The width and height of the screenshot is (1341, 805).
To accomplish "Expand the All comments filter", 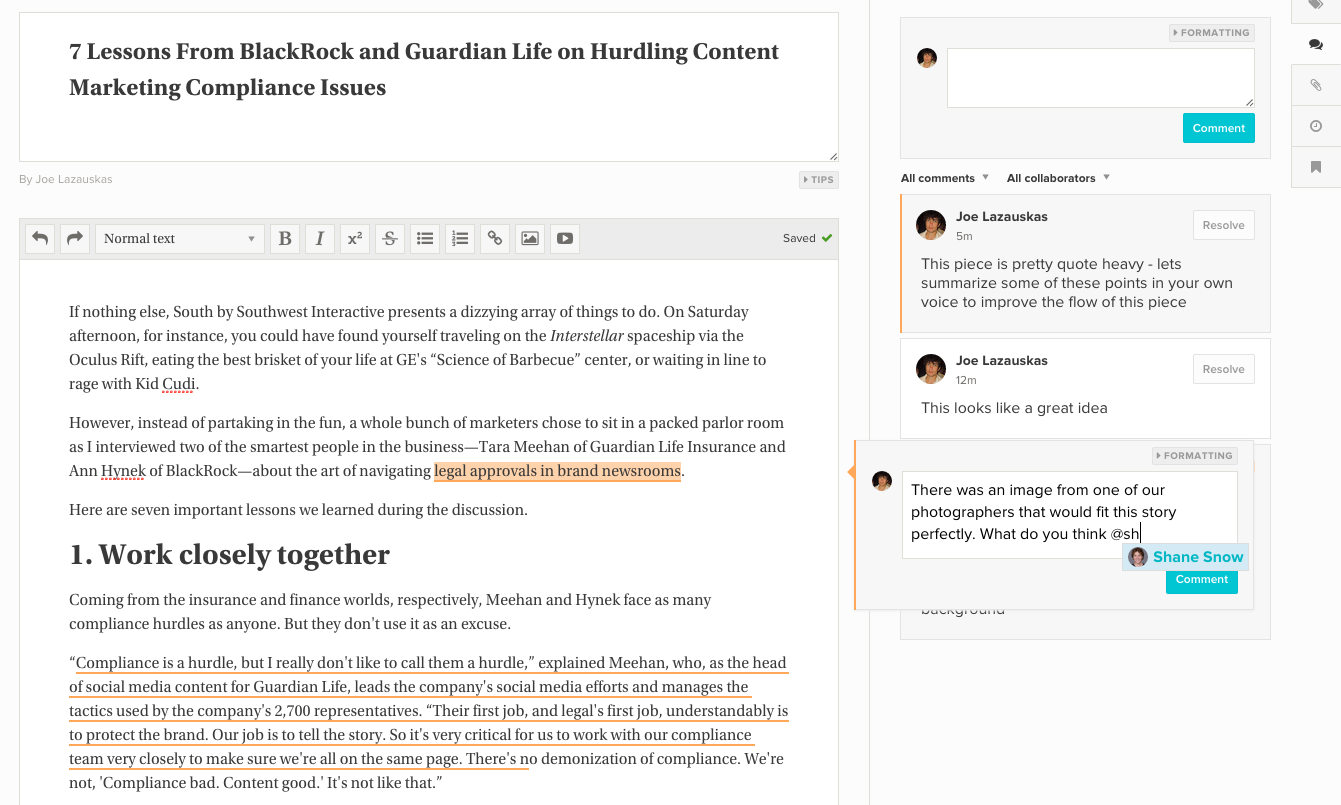I will pos(945,178).
